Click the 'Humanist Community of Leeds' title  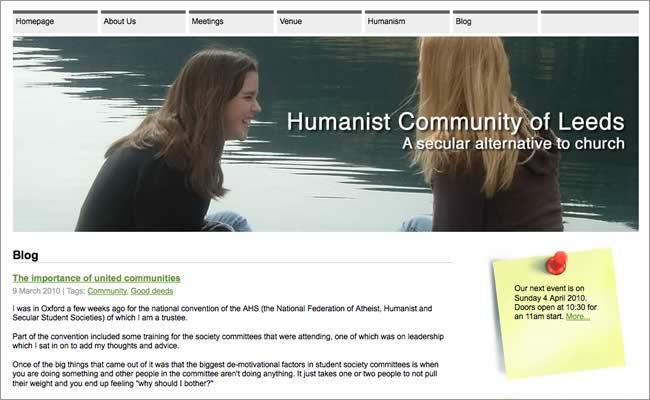tap(455, 123)
